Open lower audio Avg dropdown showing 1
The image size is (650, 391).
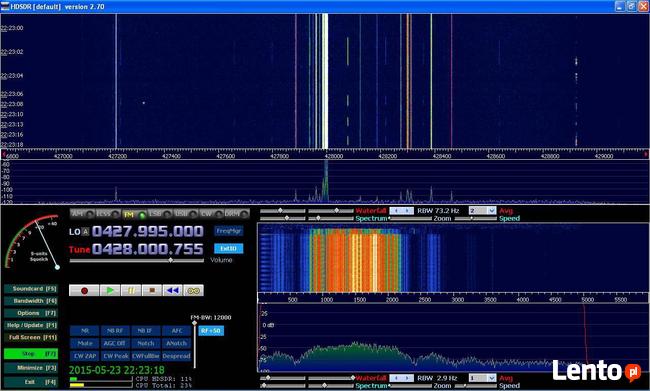click(483, 378)
